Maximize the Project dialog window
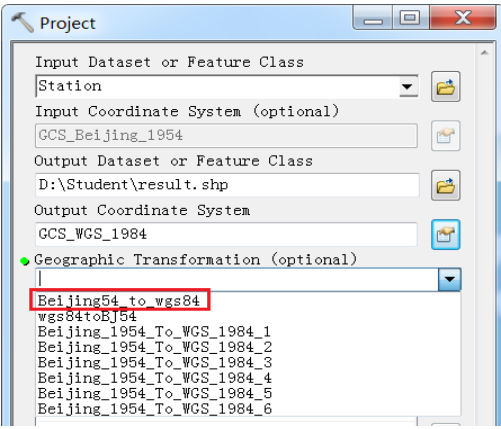The image size is (501, 429). coord(410,17)
